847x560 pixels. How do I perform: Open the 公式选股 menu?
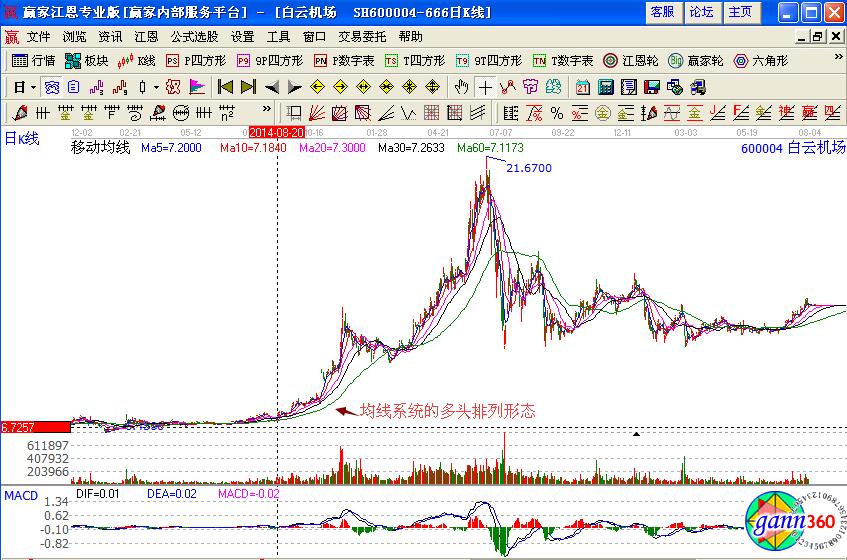pos(194,36)
